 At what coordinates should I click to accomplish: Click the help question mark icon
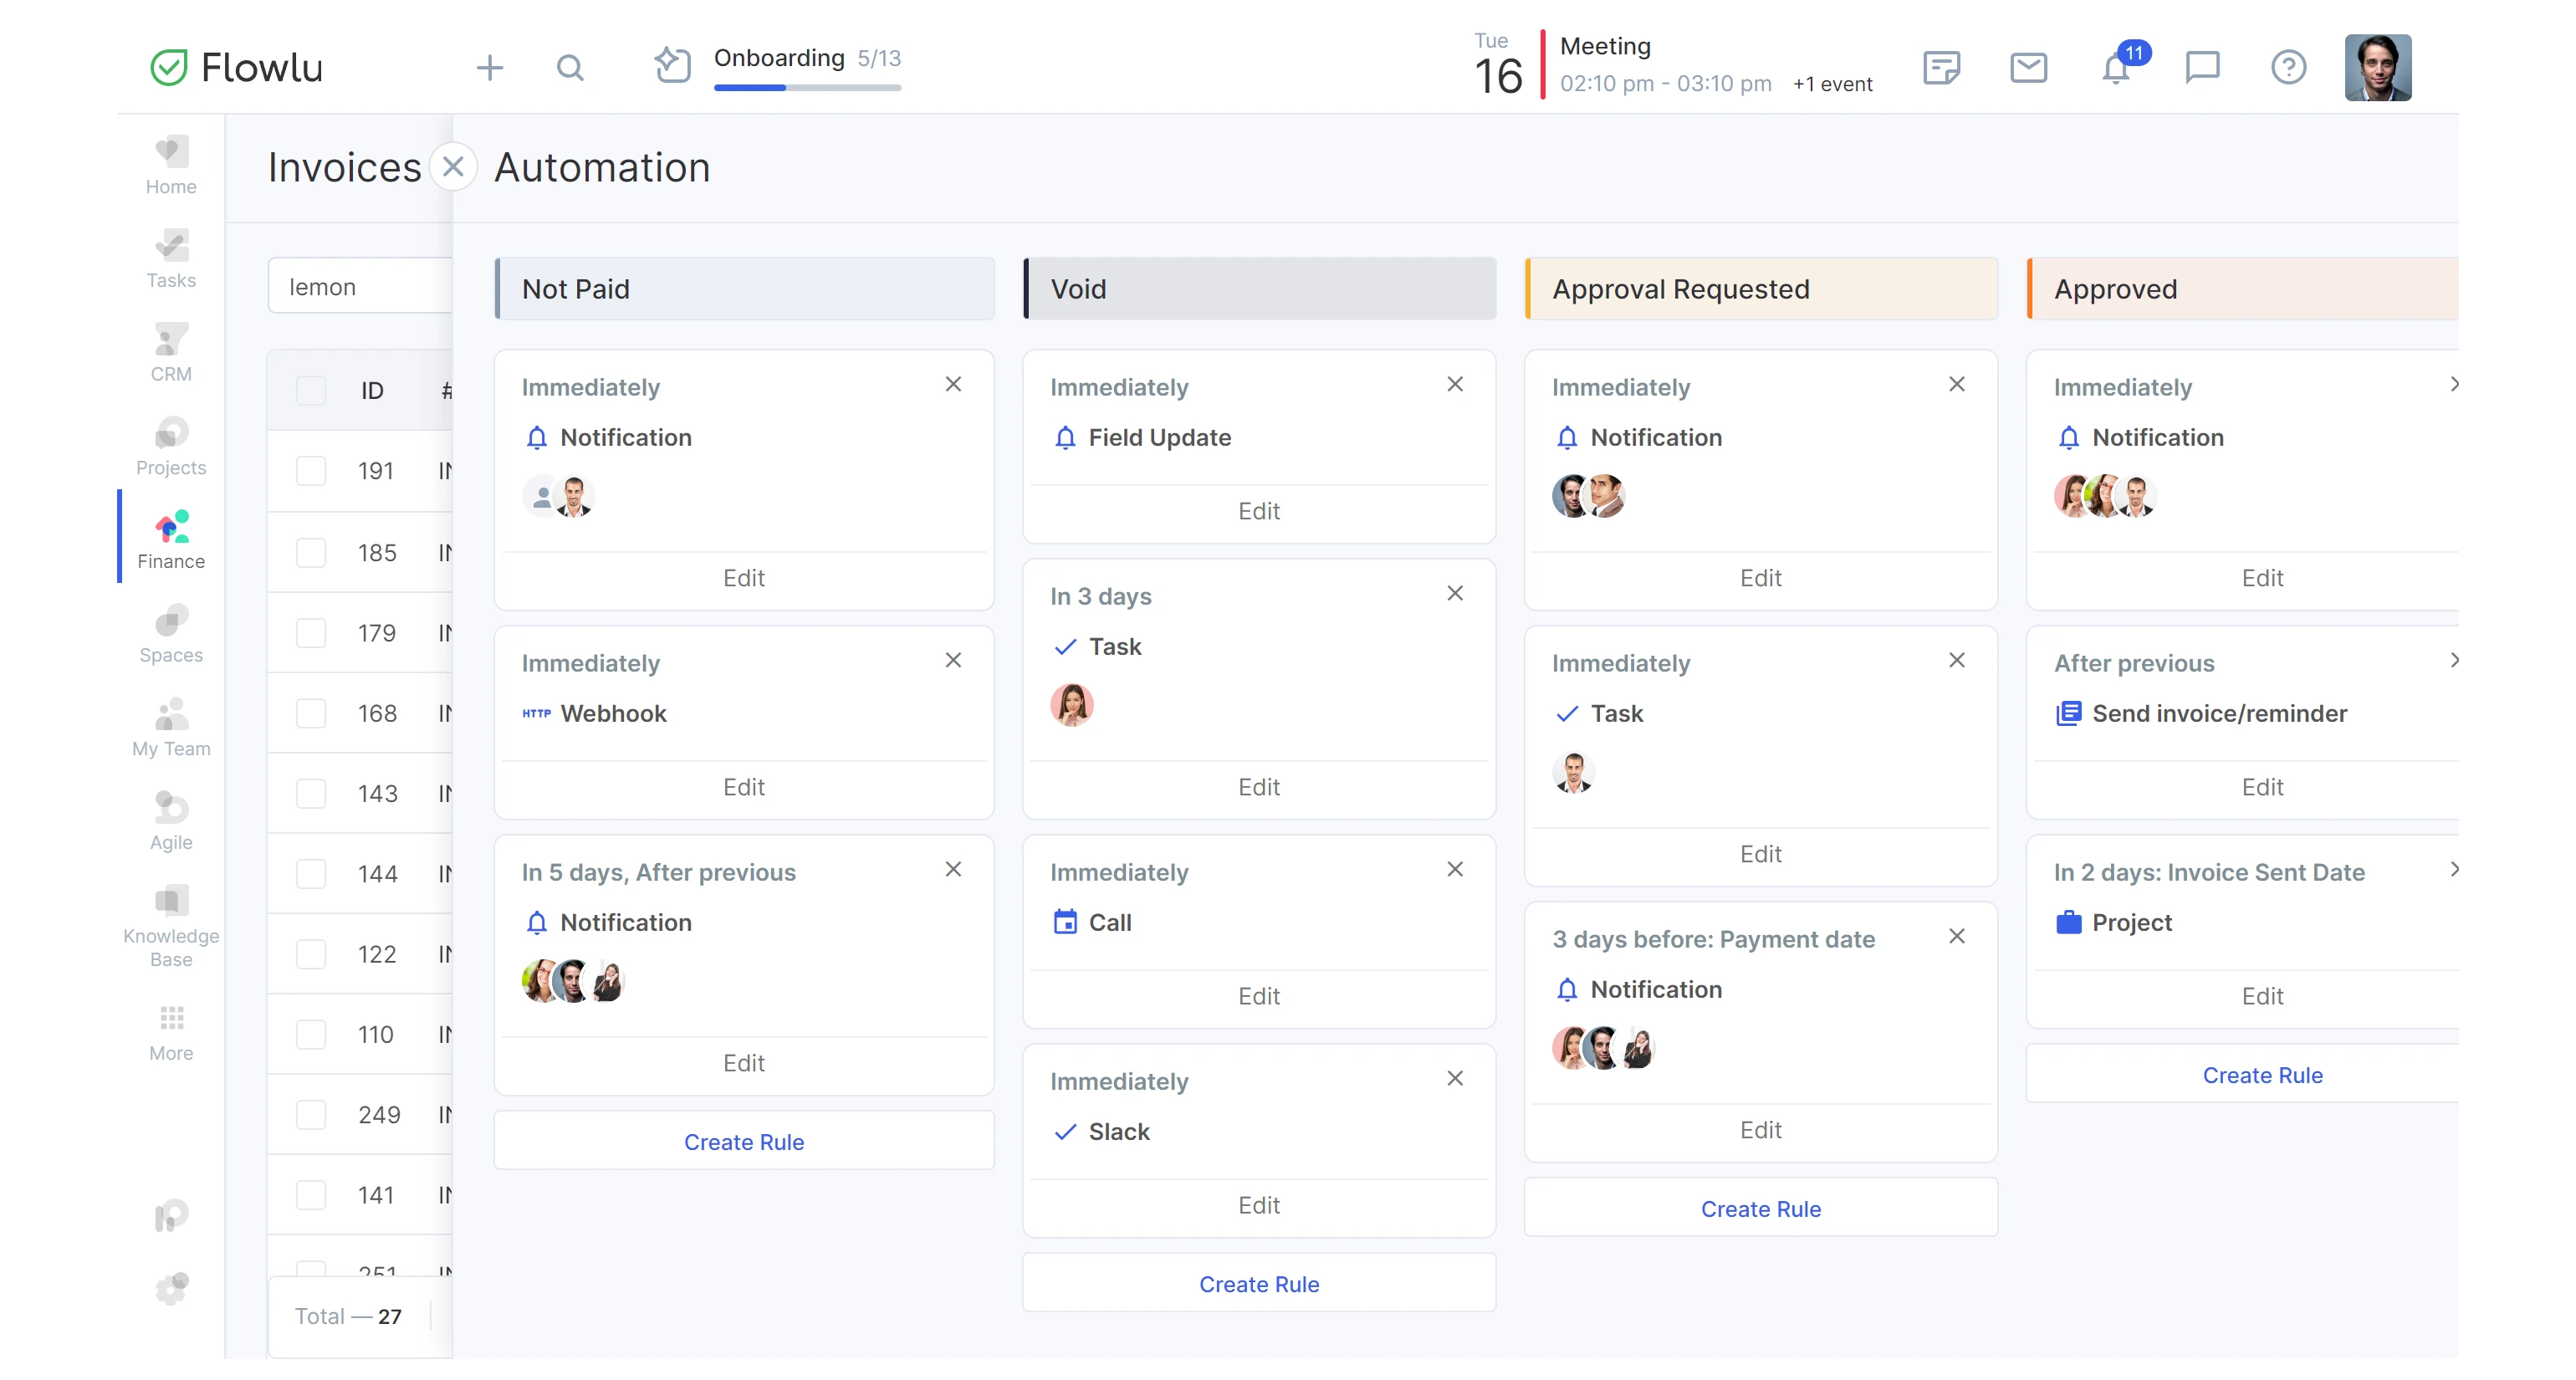[x=2288, y=68]
